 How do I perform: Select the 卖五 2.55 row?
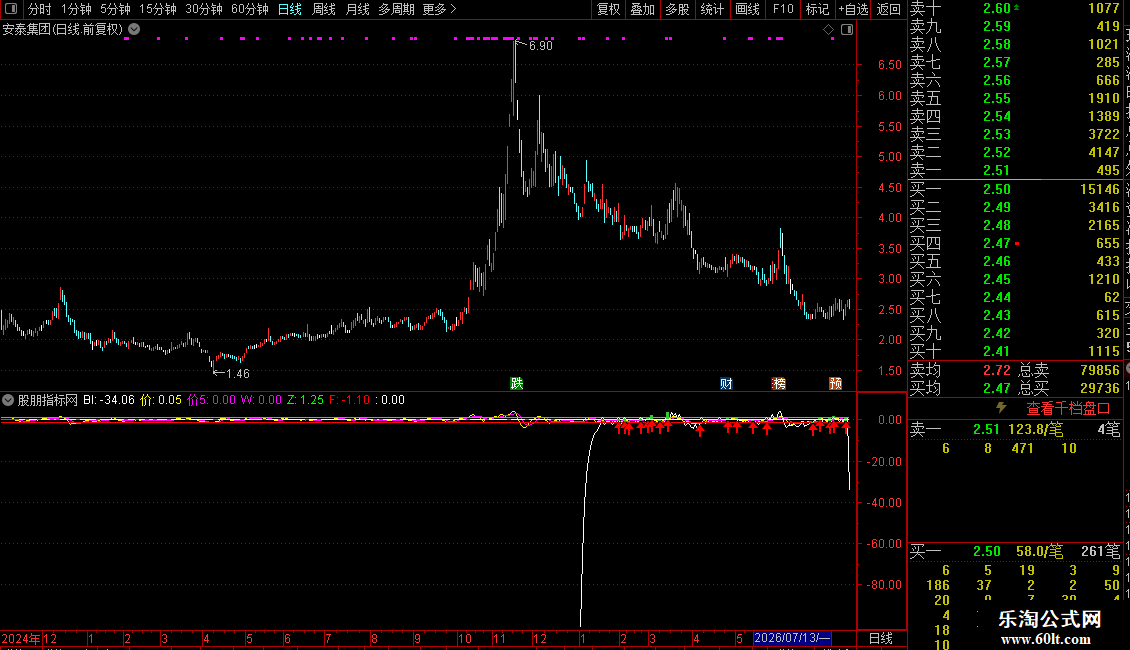(1015, 98)
